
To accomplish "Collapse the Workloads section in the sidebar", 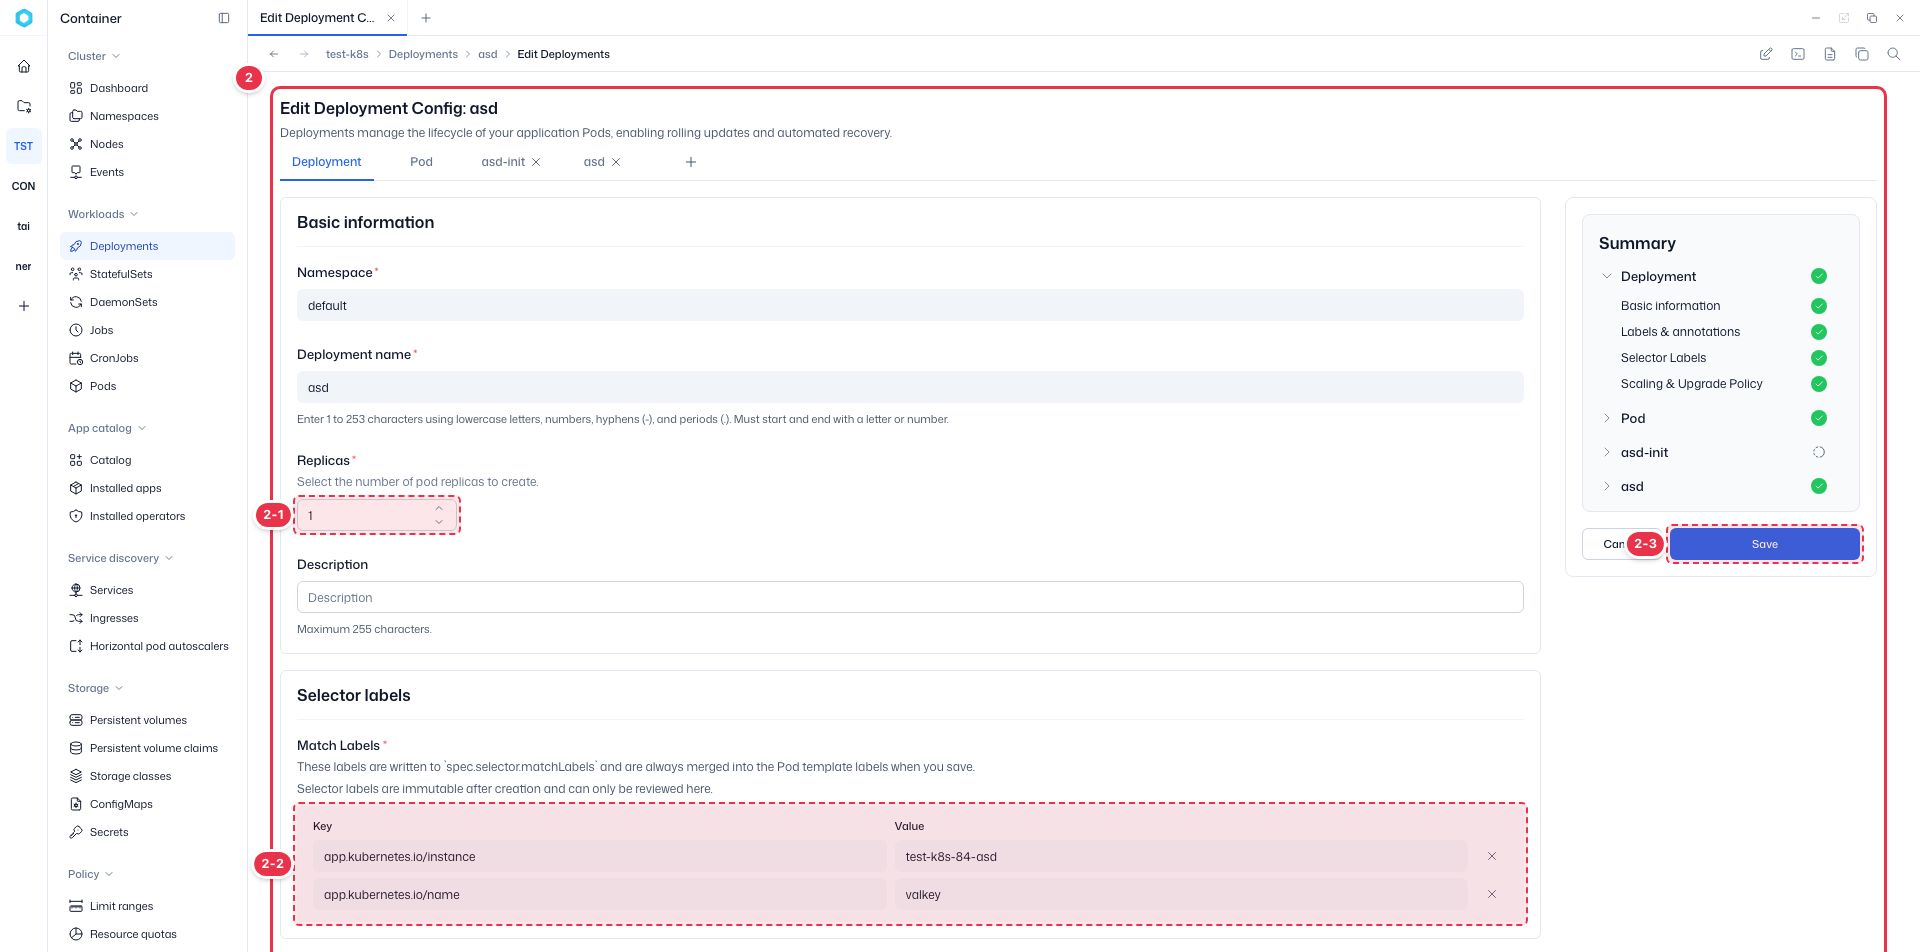I will [x=103, y=214].
